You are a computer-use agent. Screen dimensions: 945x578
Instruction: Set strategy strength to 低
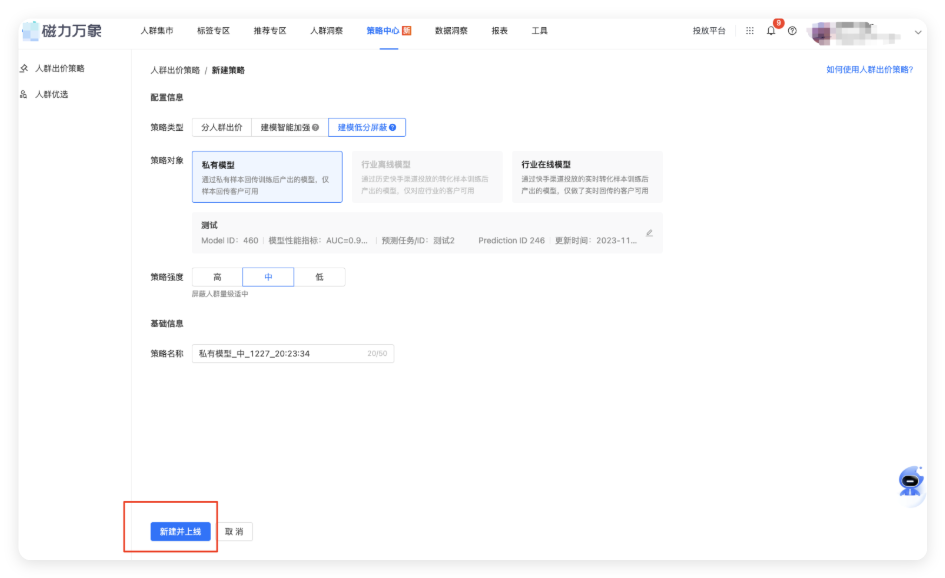pos(320,276)
